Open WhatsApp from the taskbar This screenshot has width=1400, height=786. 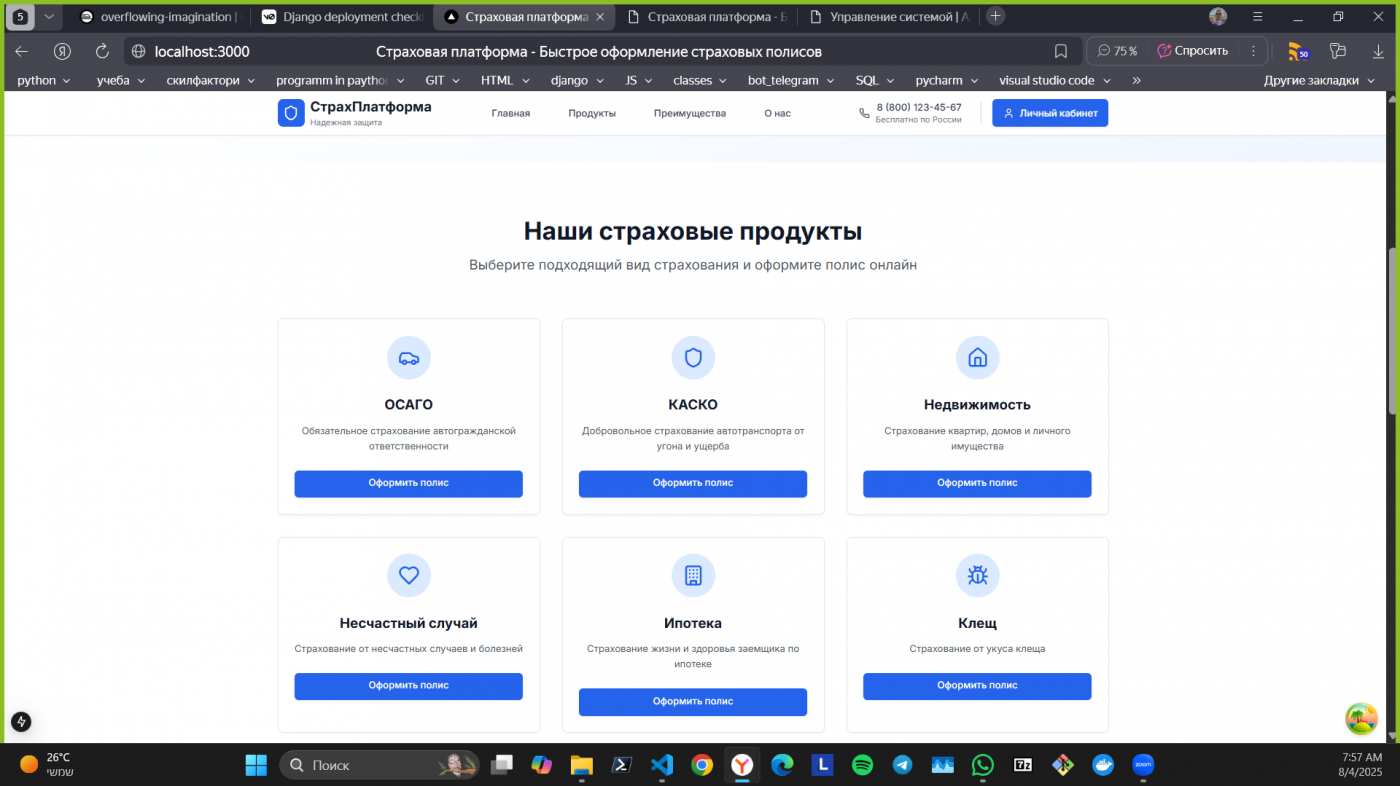tap(983, 765)
